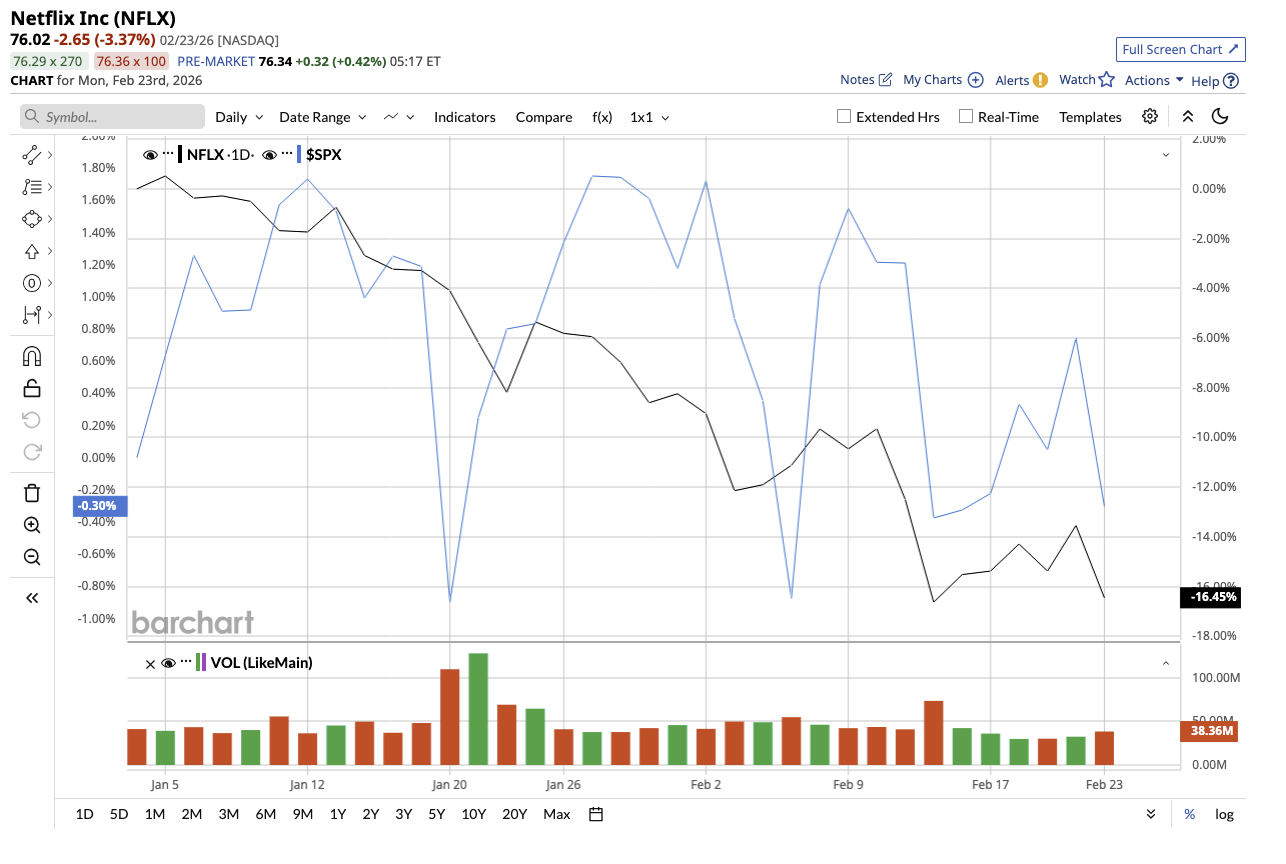Remove the VOL indicator pane
The image size is (1286, 864).
(x=150, y=662)
